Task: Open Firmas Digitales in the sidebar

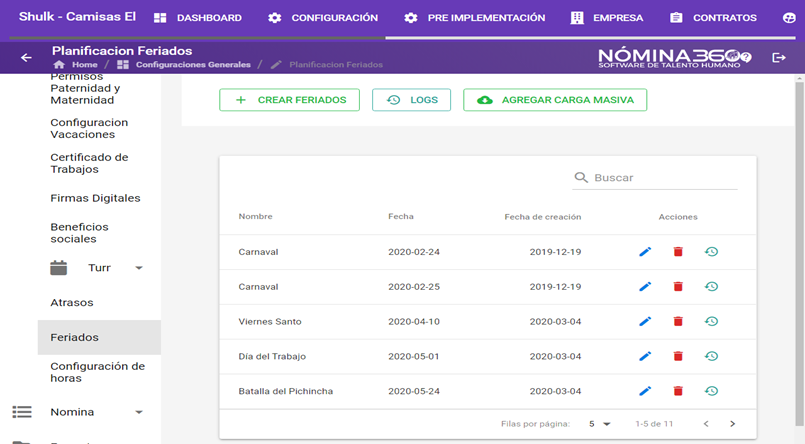Action: pos(95,198)
